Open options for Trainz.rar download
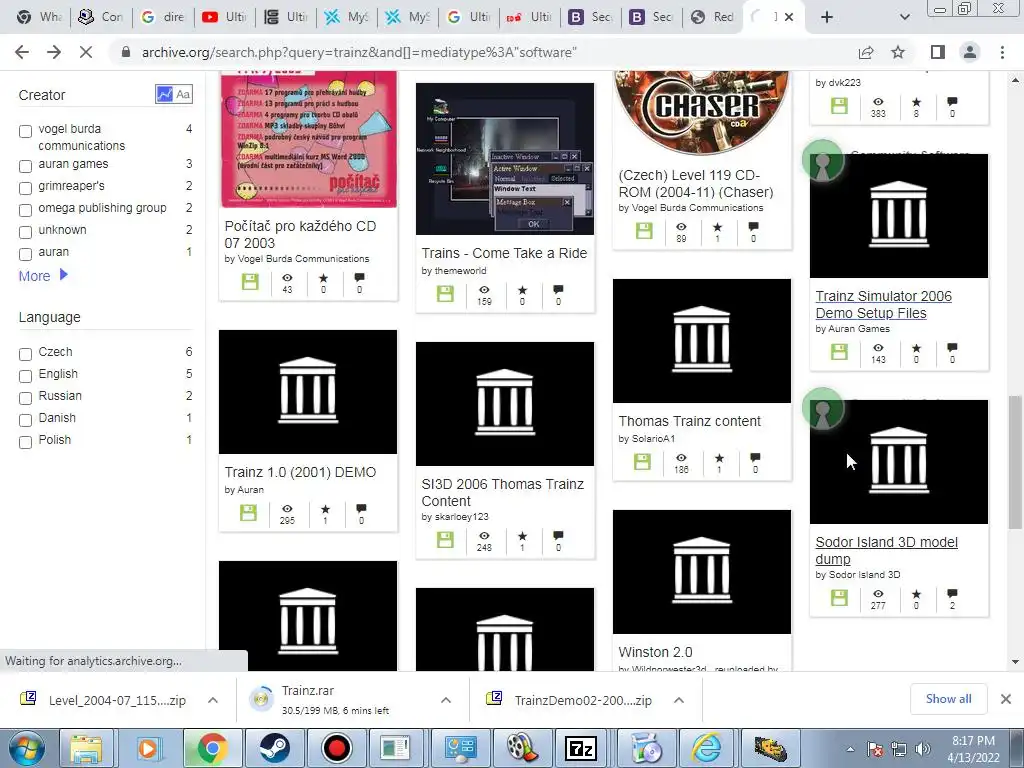The width and height of the screenshot is (1024, 768). tap(445, 700)
